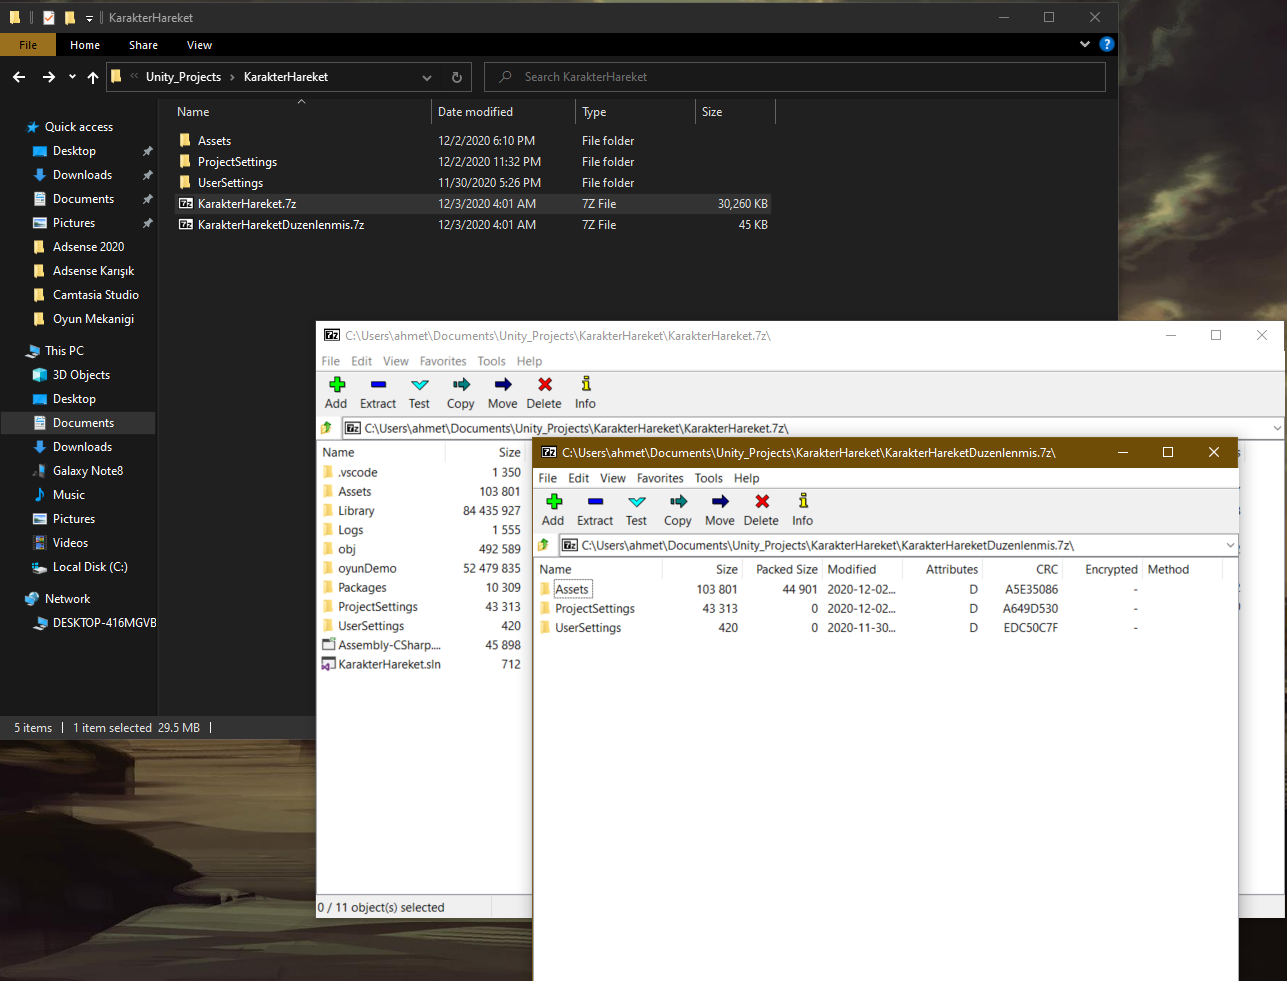This screenshot has width=1287, height=981.
Task: Click Extract in the KarakterHareket.7z 7-Zip window
Action: [x=378, y=393]
